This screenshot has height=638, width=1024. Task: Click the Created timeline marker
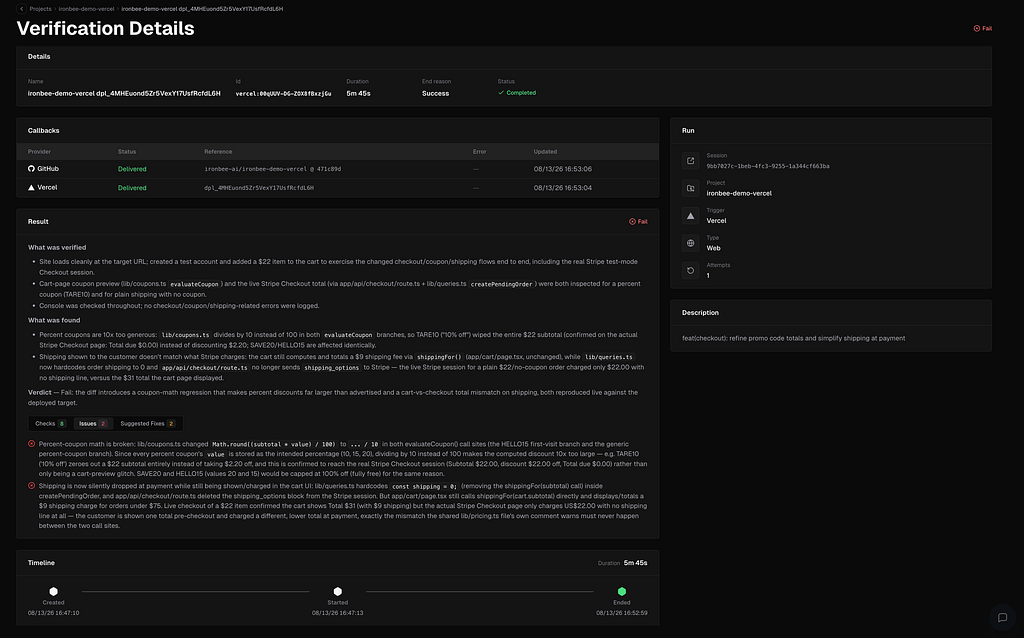click(54, 591)
